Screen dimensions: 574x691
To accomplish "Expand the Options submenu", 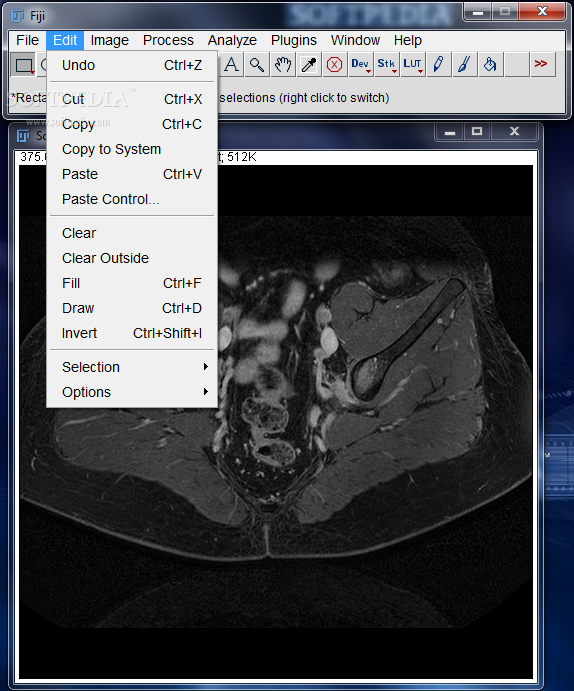I will (x=132, y=392).
